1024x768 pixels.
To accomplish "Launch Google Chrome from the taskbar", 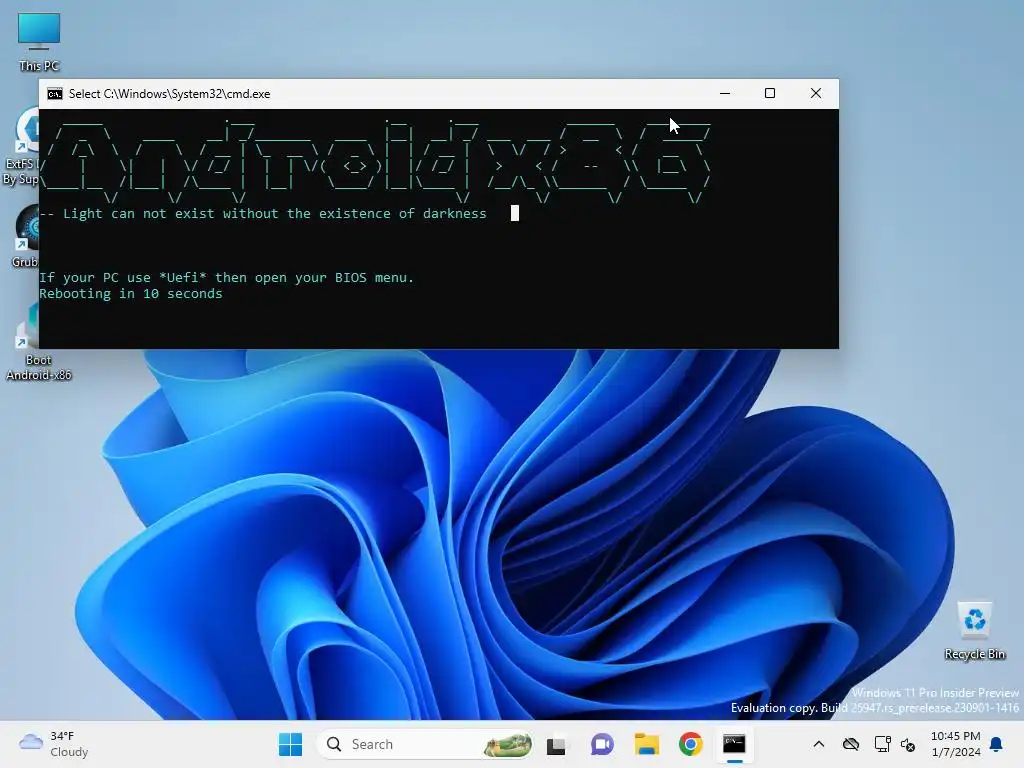I will (690, 744).
